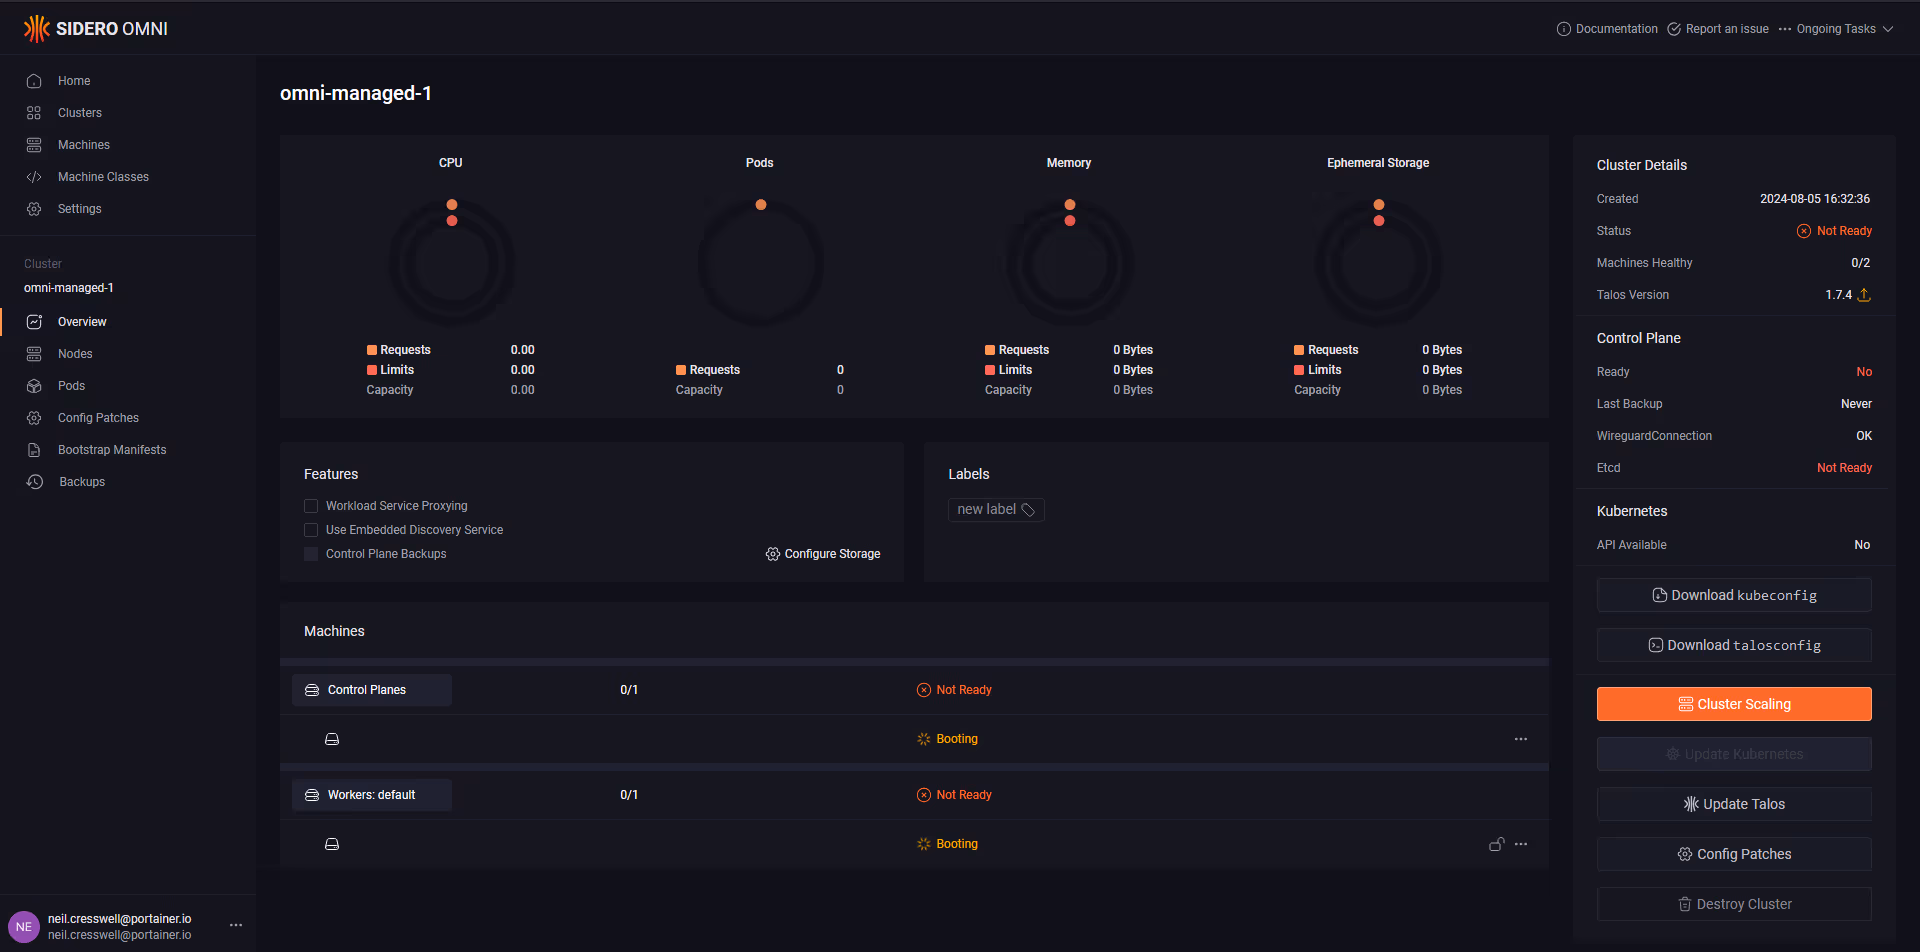Open the control plane machine actions menu

click(1521, 739)
